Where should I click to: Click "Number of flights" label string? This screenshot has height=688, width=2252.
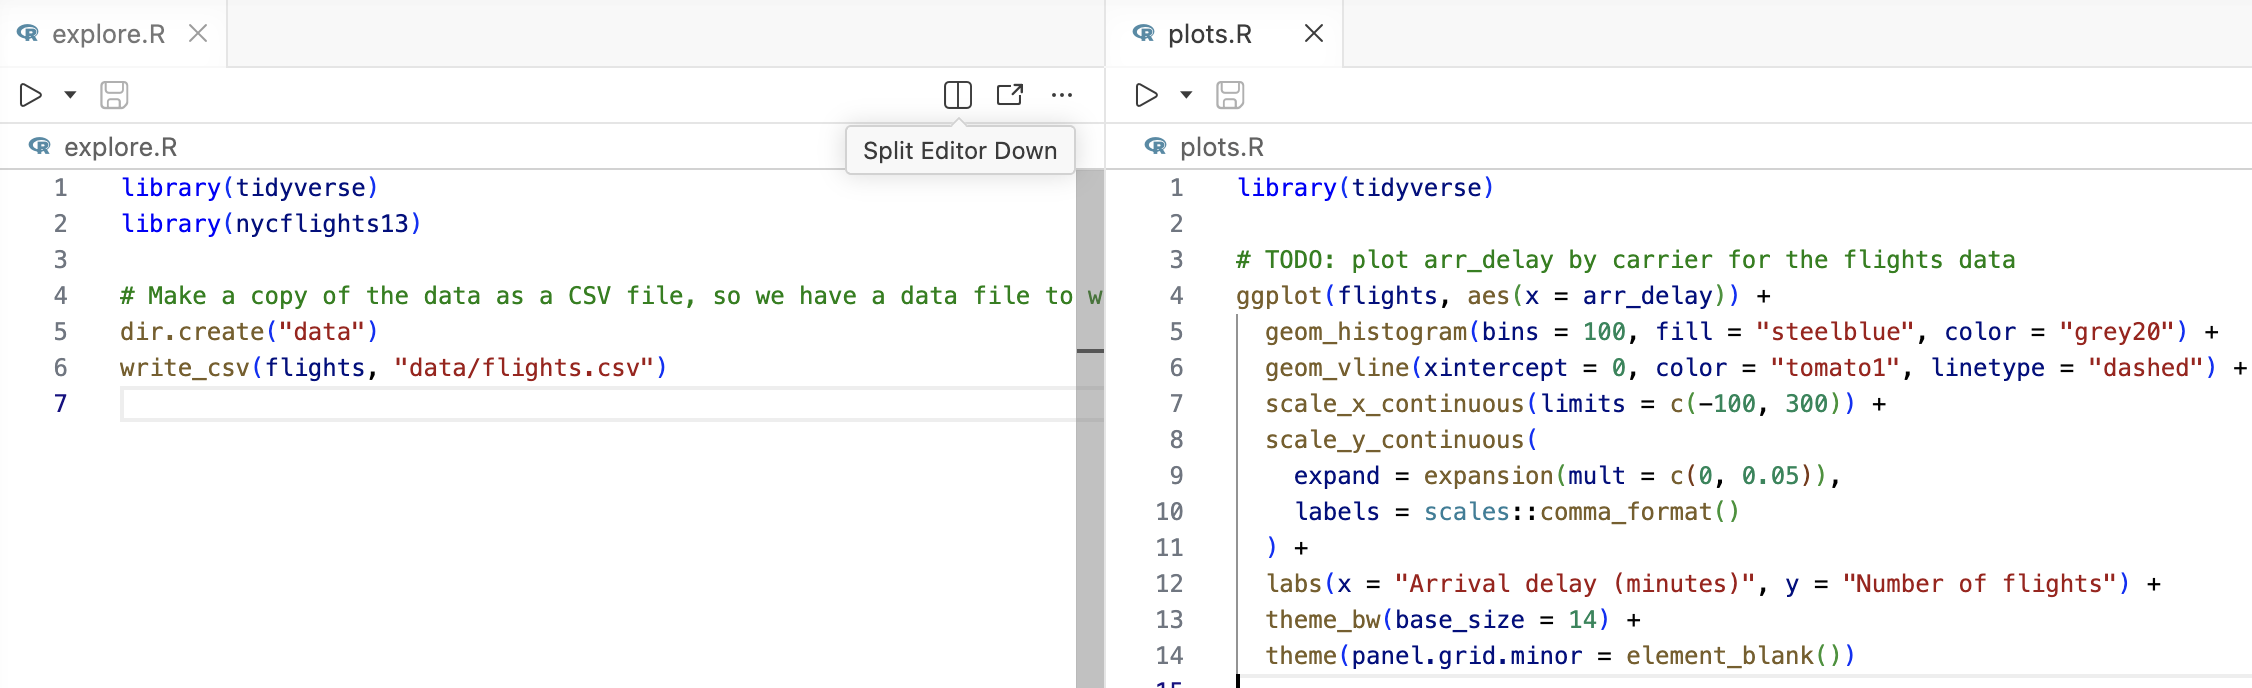(x=1979, y=584)
